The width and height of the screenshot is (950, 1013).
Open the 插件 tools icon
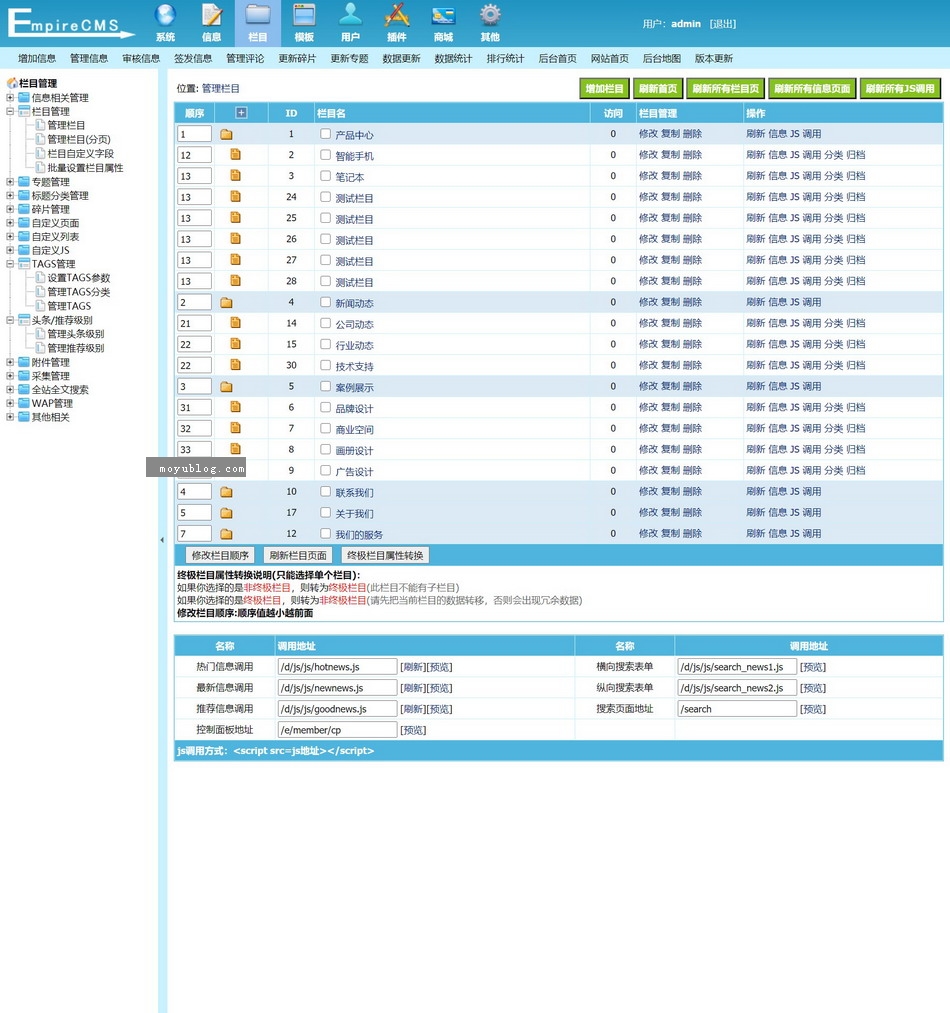(397, 16)
